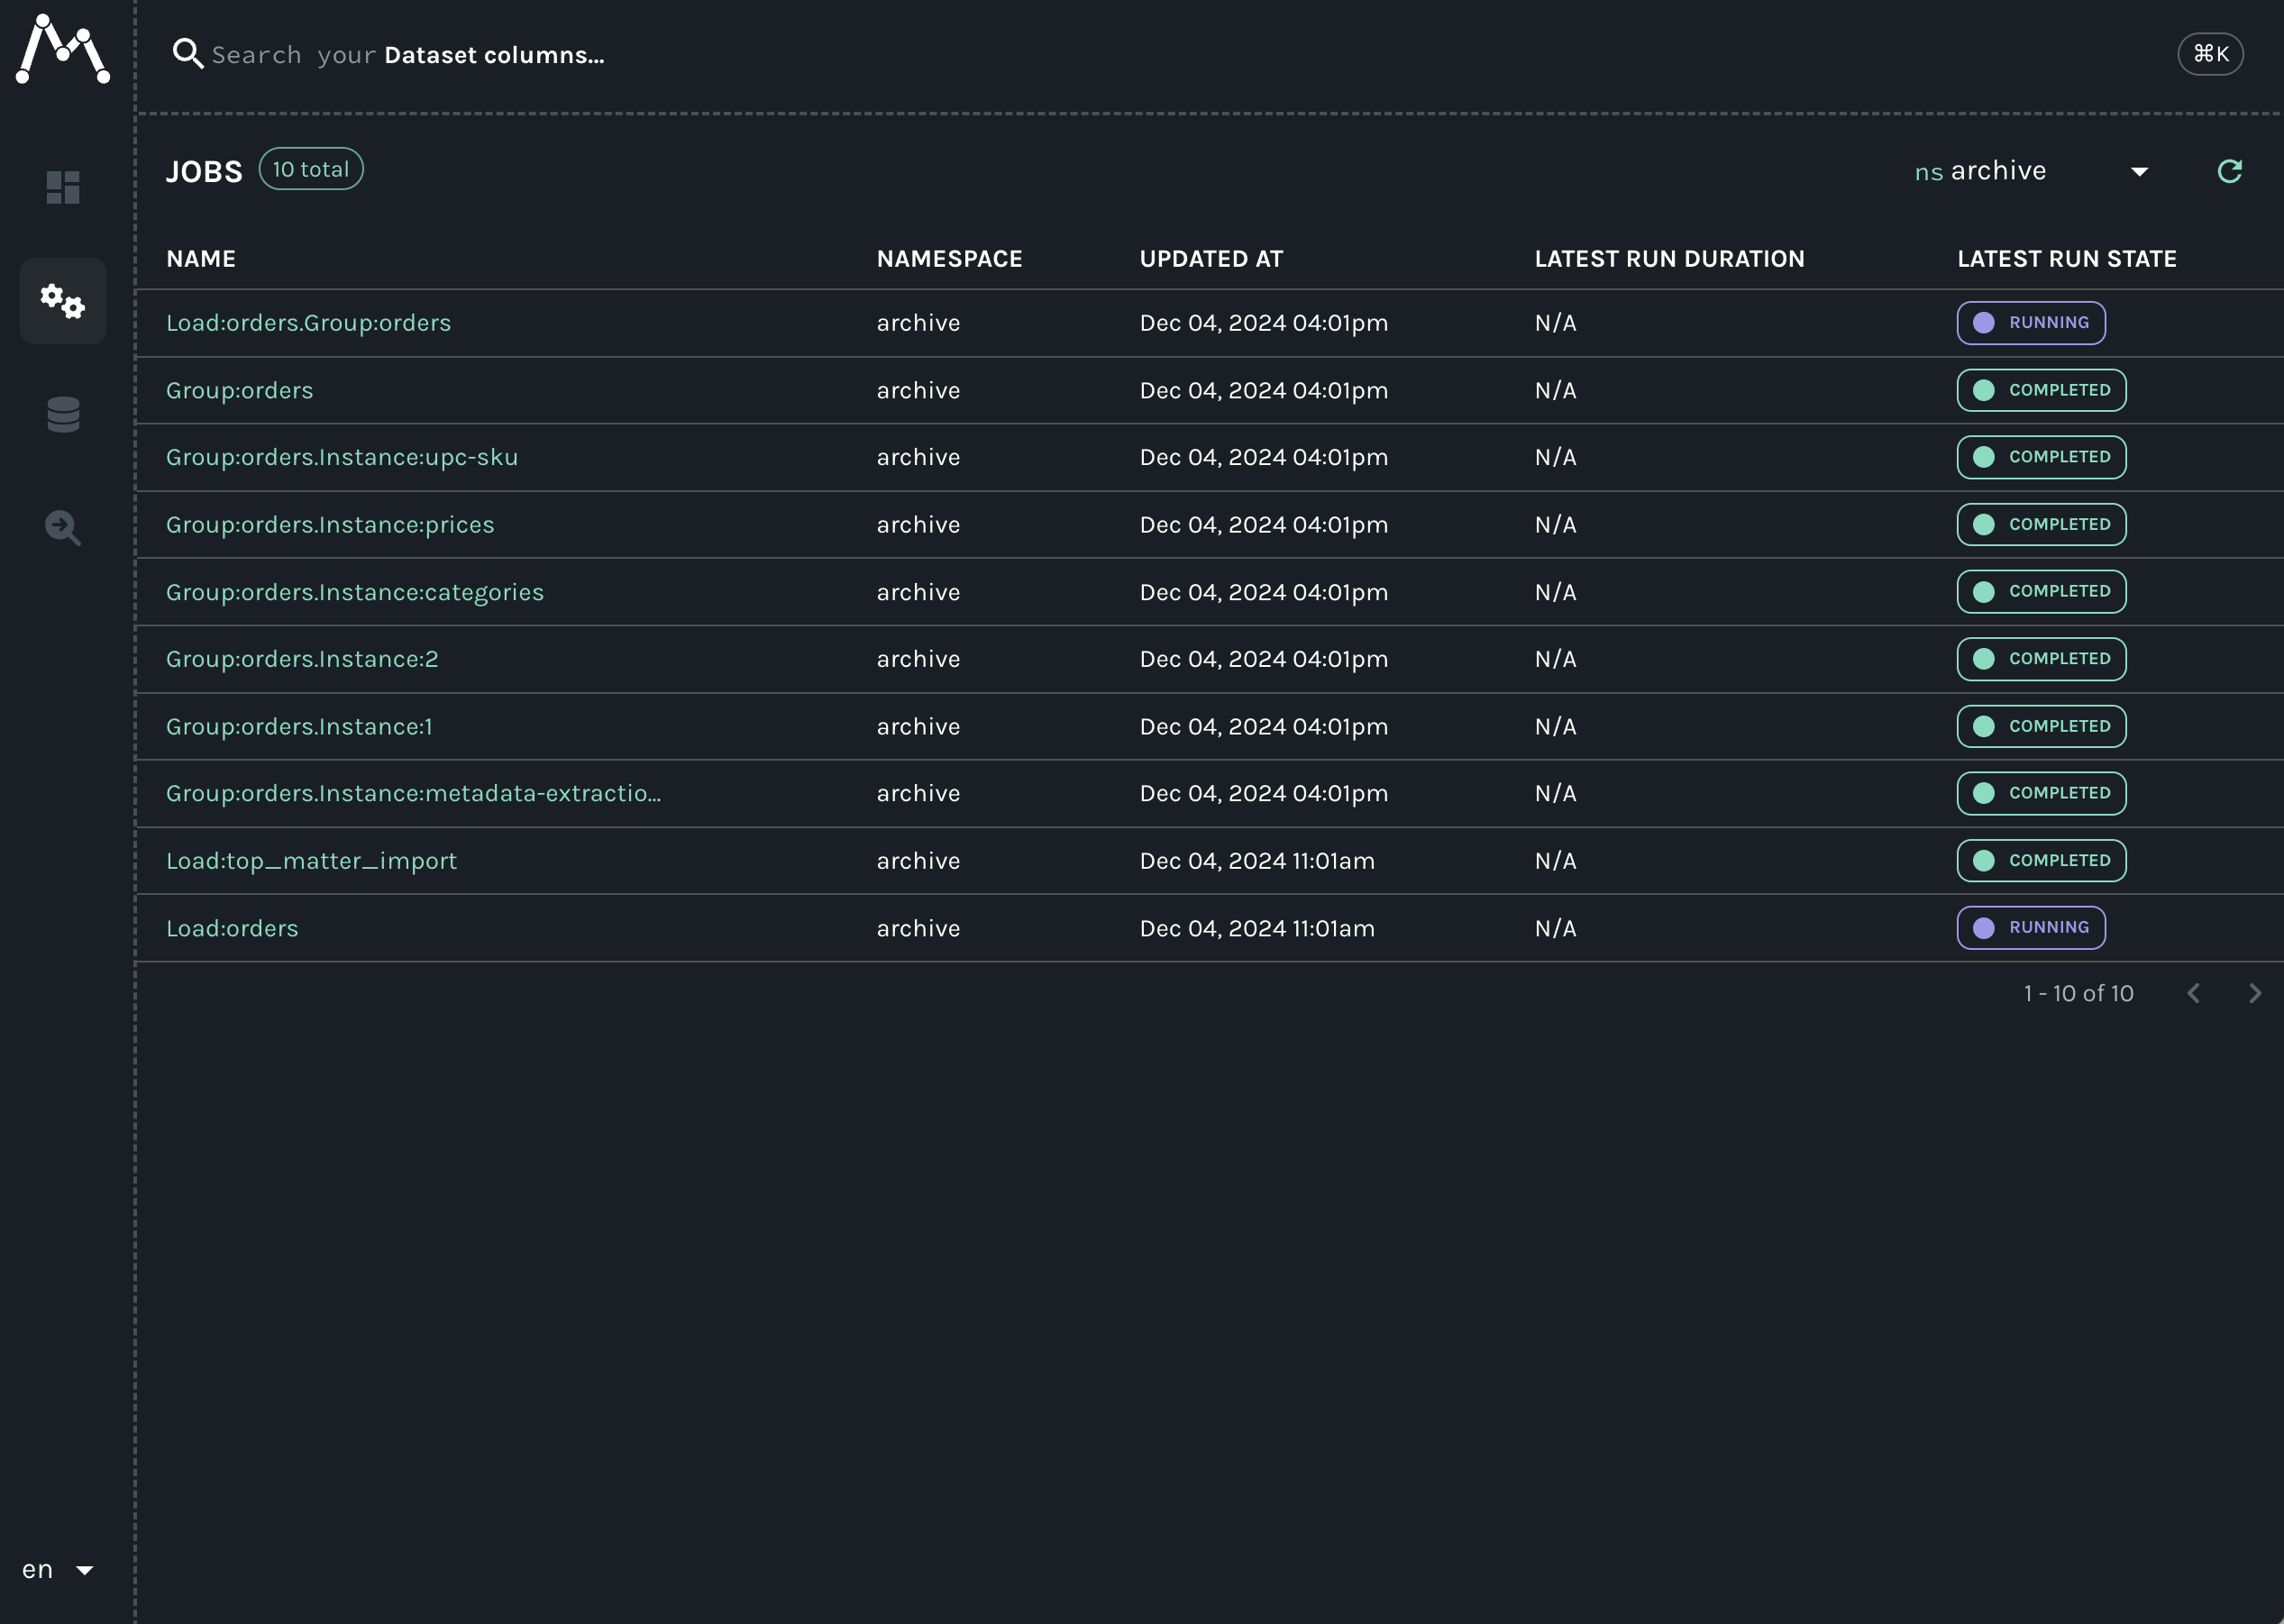Viewport: 2284px width, 1624px height.
Task: Open the en language dropdown
Action: coord(57,1569)
